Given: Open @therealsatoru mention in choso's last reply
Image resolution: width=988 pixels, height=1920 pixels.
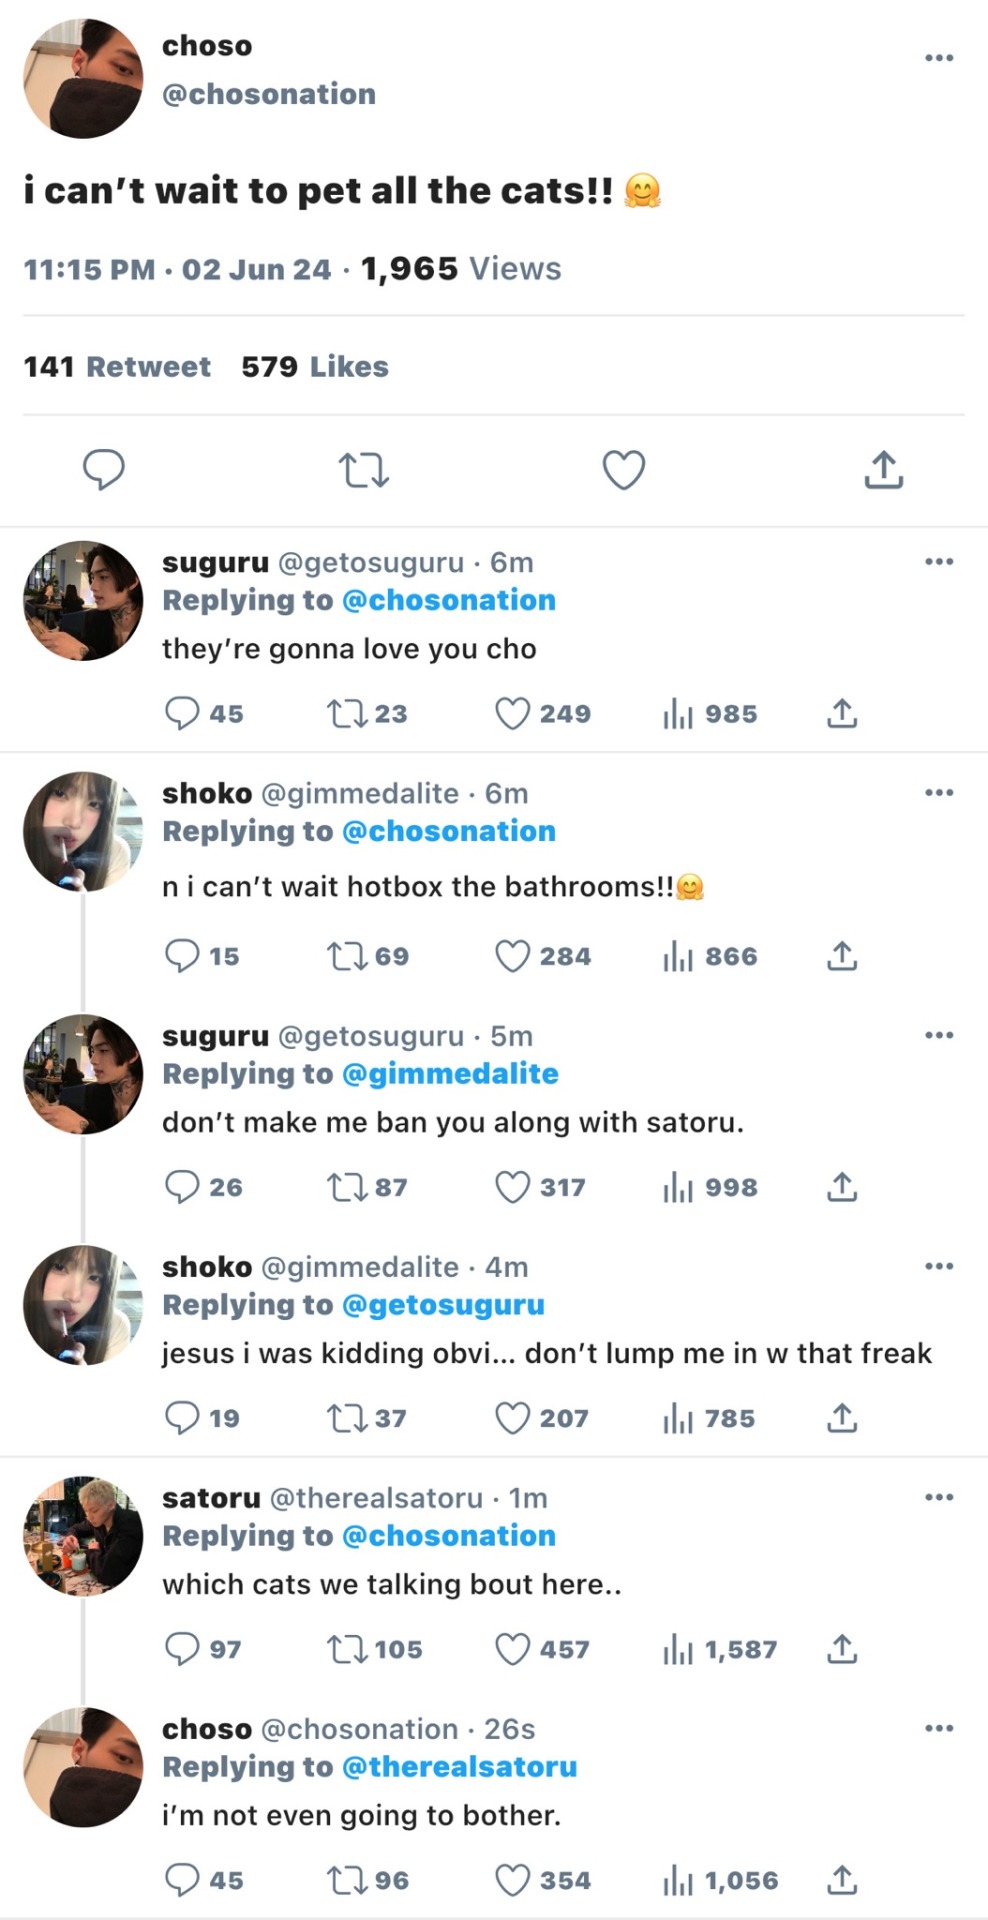Looking at the screenshot, I should tap(459, 1767).
